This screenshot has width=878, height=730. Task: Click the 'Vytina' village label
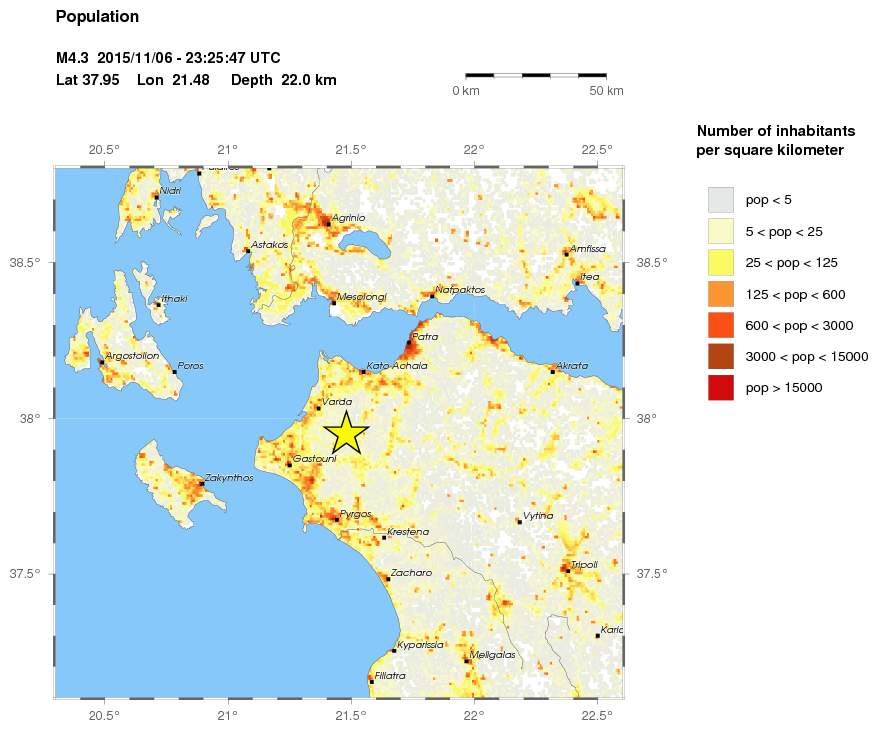click(x=538, y=516)
